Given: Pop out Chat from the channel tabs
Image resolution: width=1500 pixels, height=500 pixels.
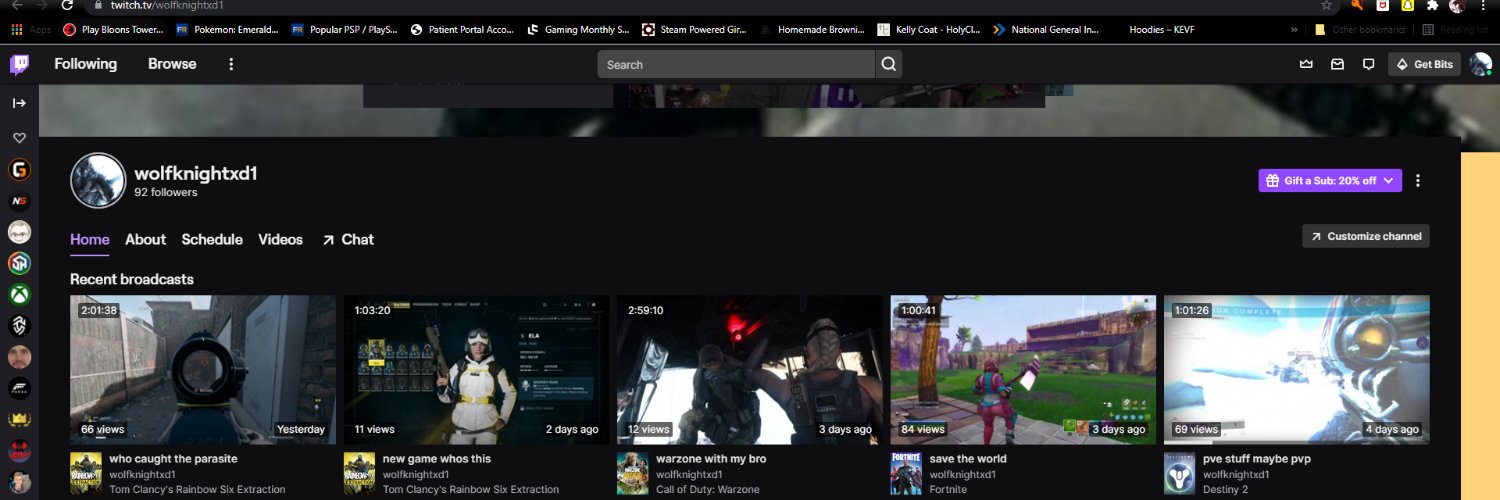Looking at the screenshot, I should point(347,239).
